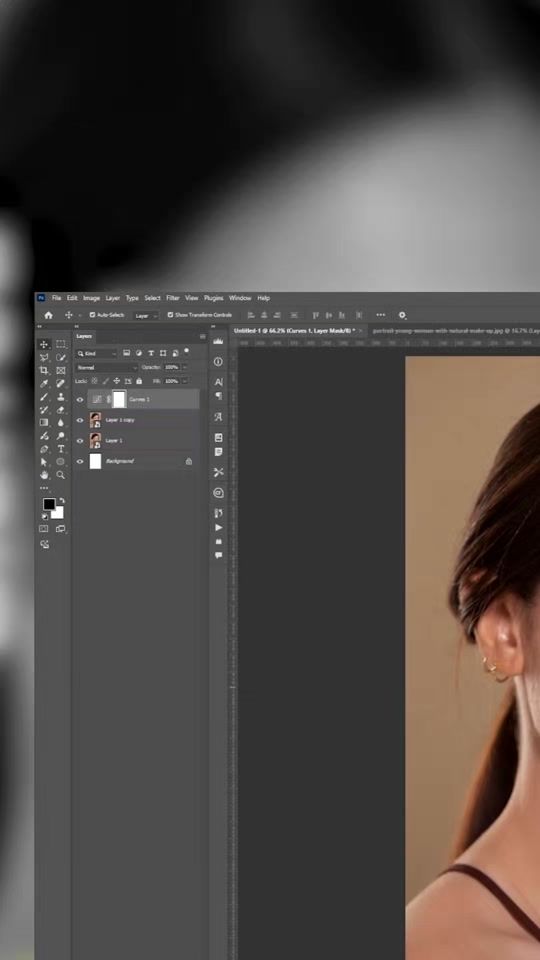Toggle the Auto-Select checkbox

coord(92,315)
